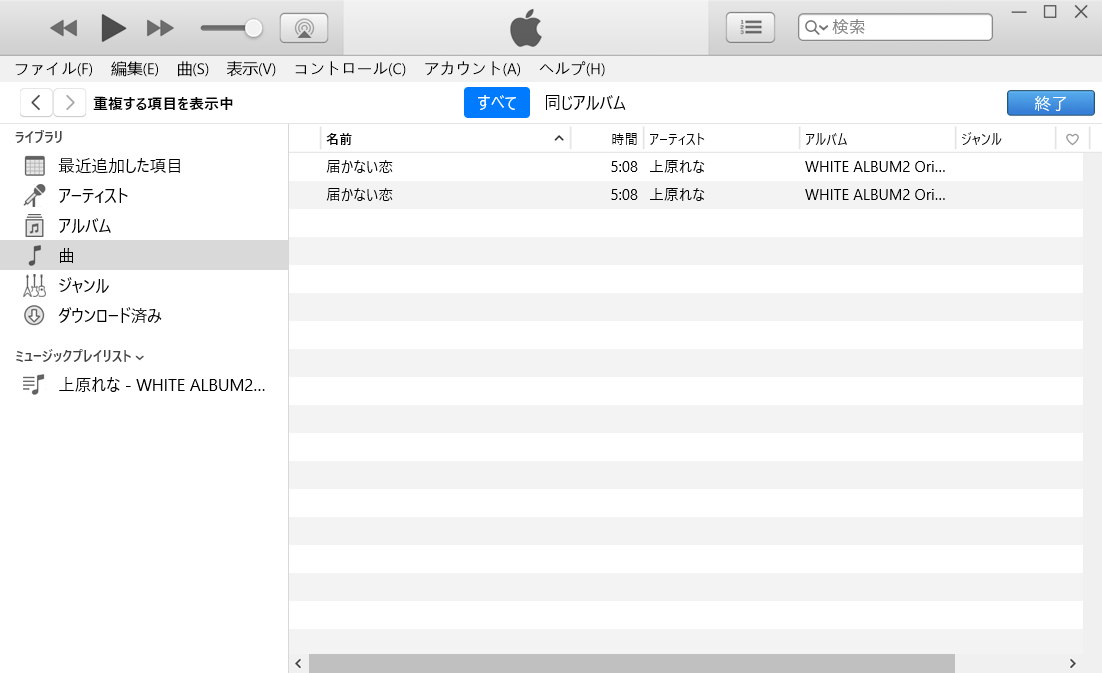
Task: Click the horizontal scrollbar thumb
Action: click(632, 663)
